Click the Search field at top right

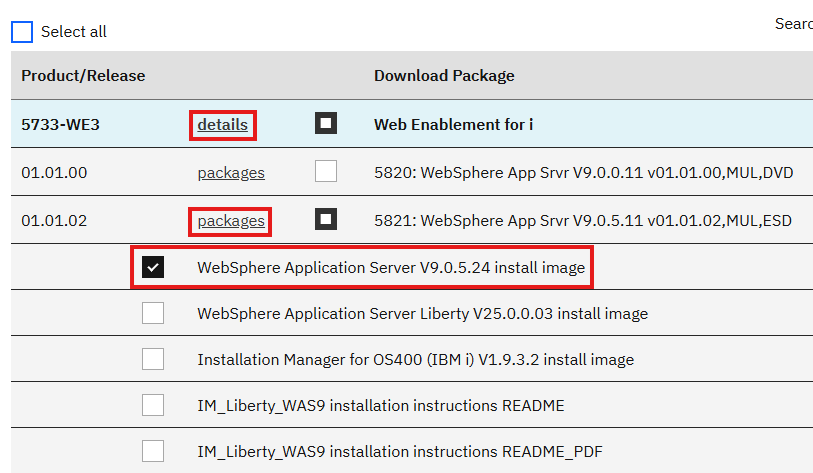793,24
